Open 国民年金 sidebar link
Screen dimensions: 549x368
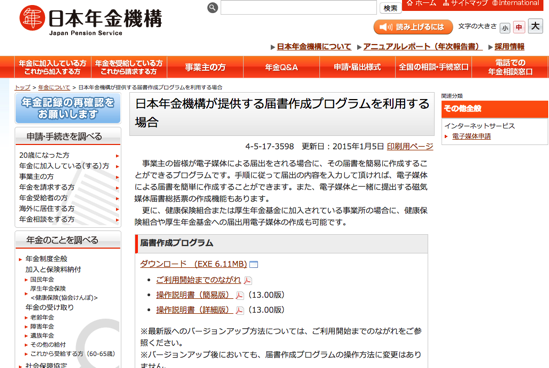click(x=42, y=279)
